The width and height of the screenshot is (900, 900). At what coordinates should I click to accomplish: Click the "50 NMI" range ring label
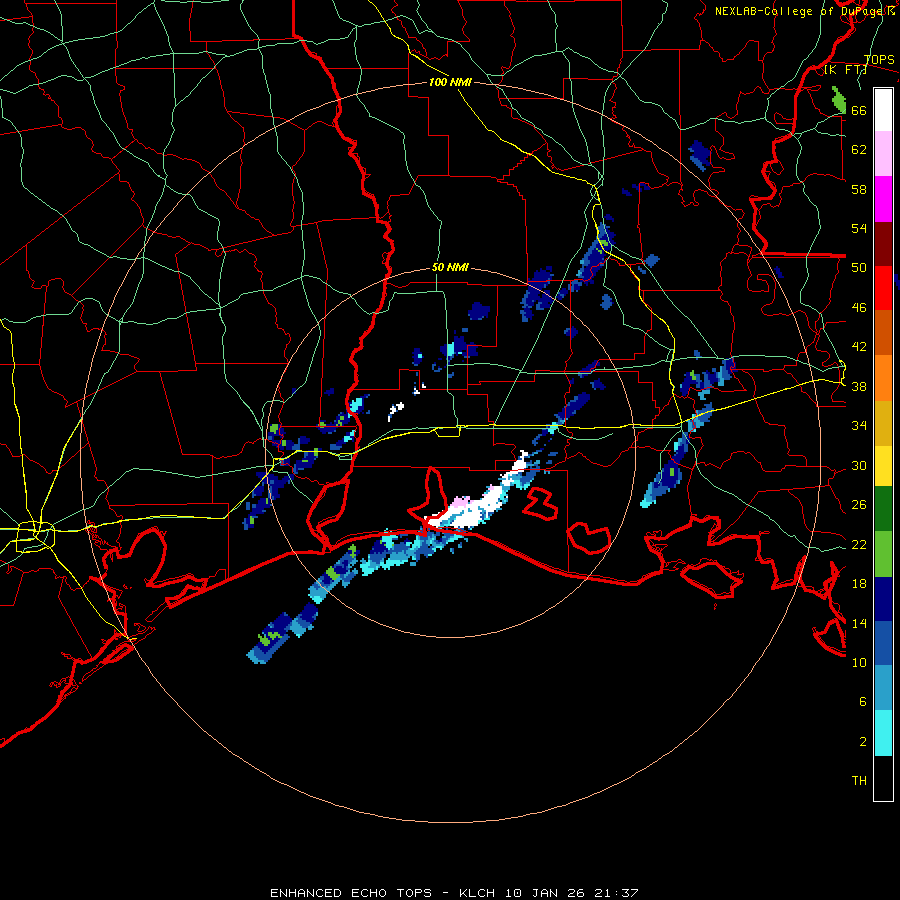[x=450, y=267]
